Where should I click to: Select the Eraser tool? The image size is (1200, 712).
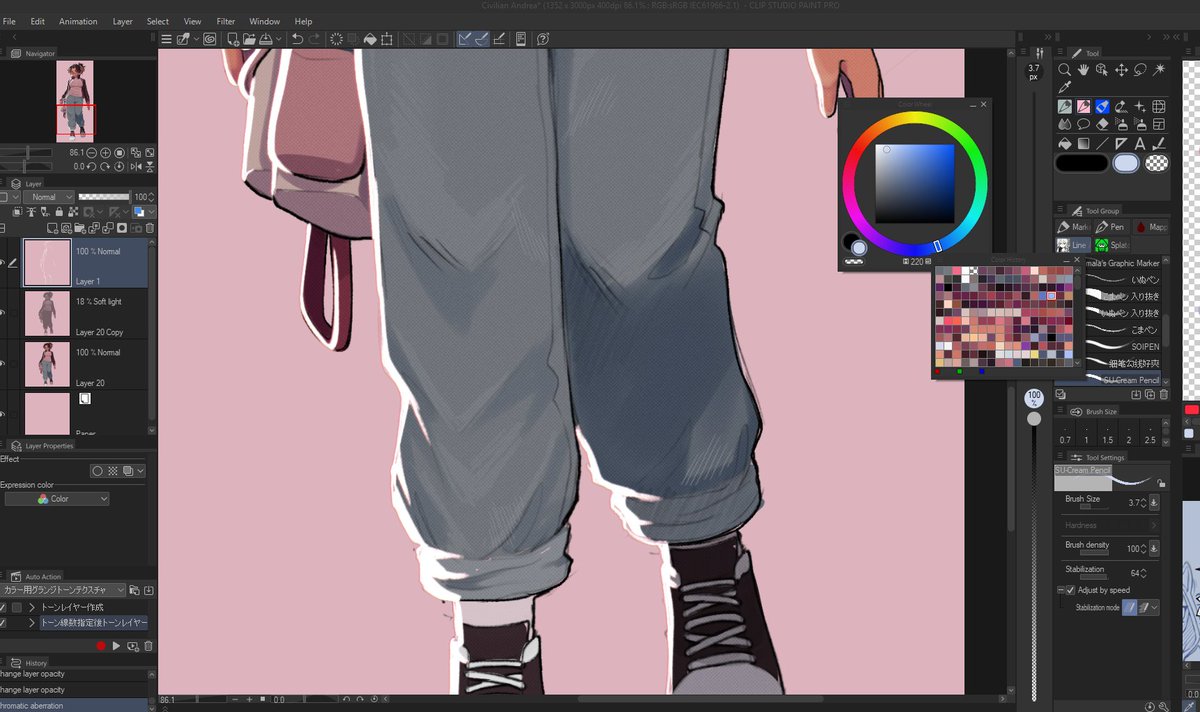tap(1102, 124)
